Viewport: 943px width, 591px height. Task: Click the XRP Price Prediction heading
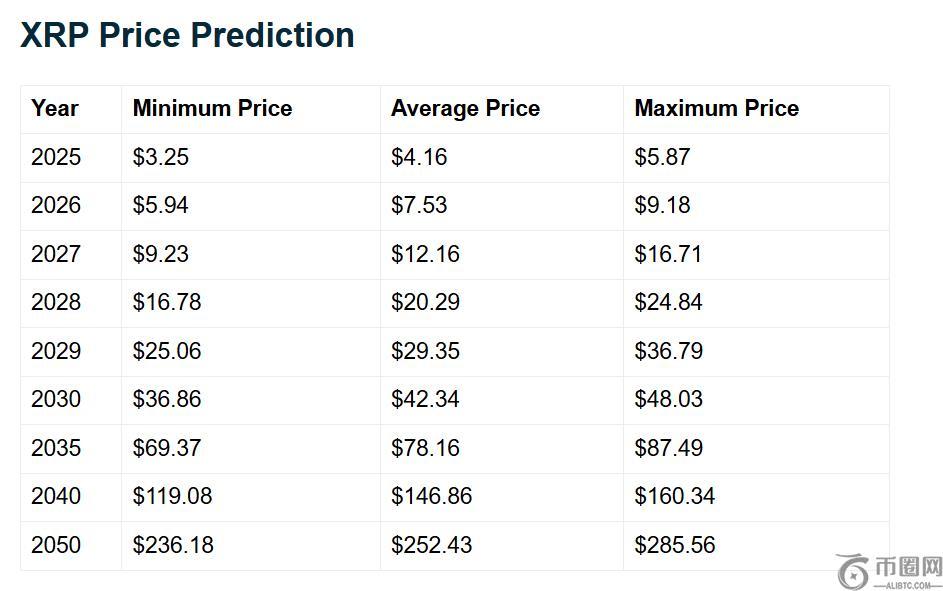pyautogui.click(x=187, y=35)
